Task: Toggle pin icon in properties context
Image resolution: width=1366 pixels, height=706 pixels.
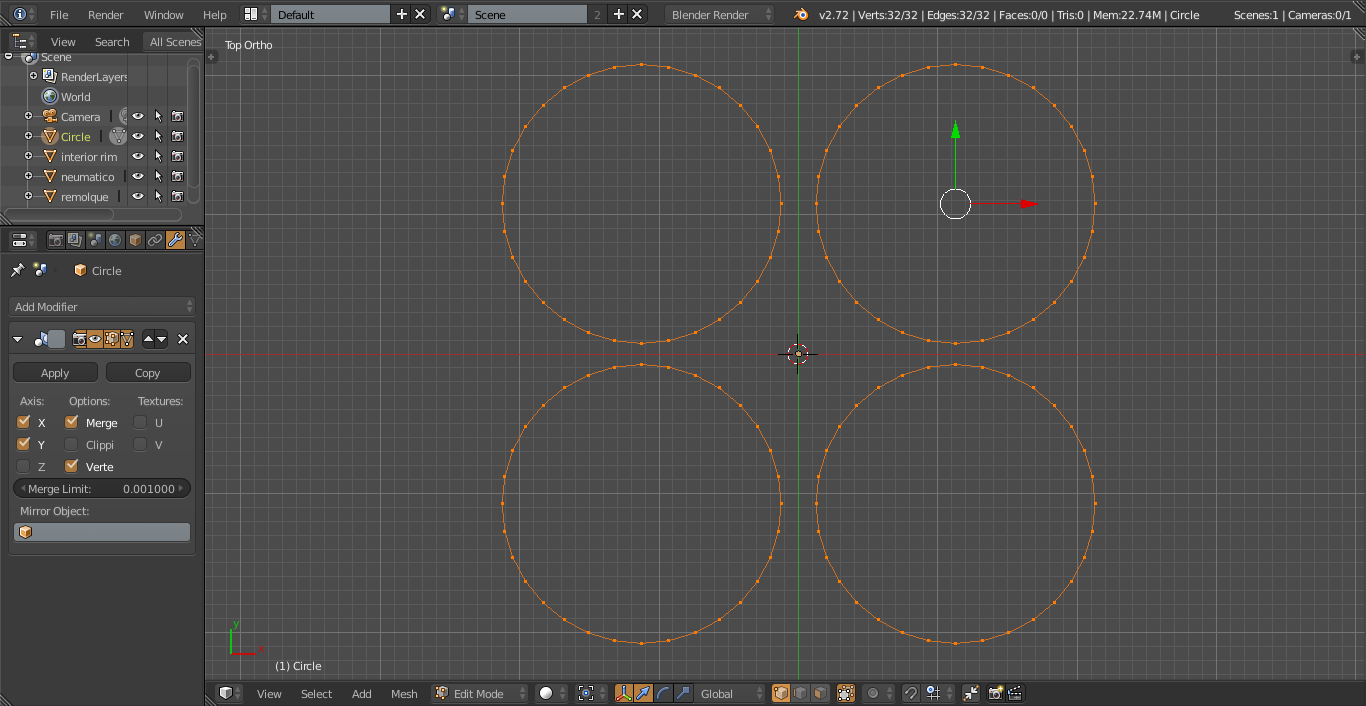Action: 17,270
